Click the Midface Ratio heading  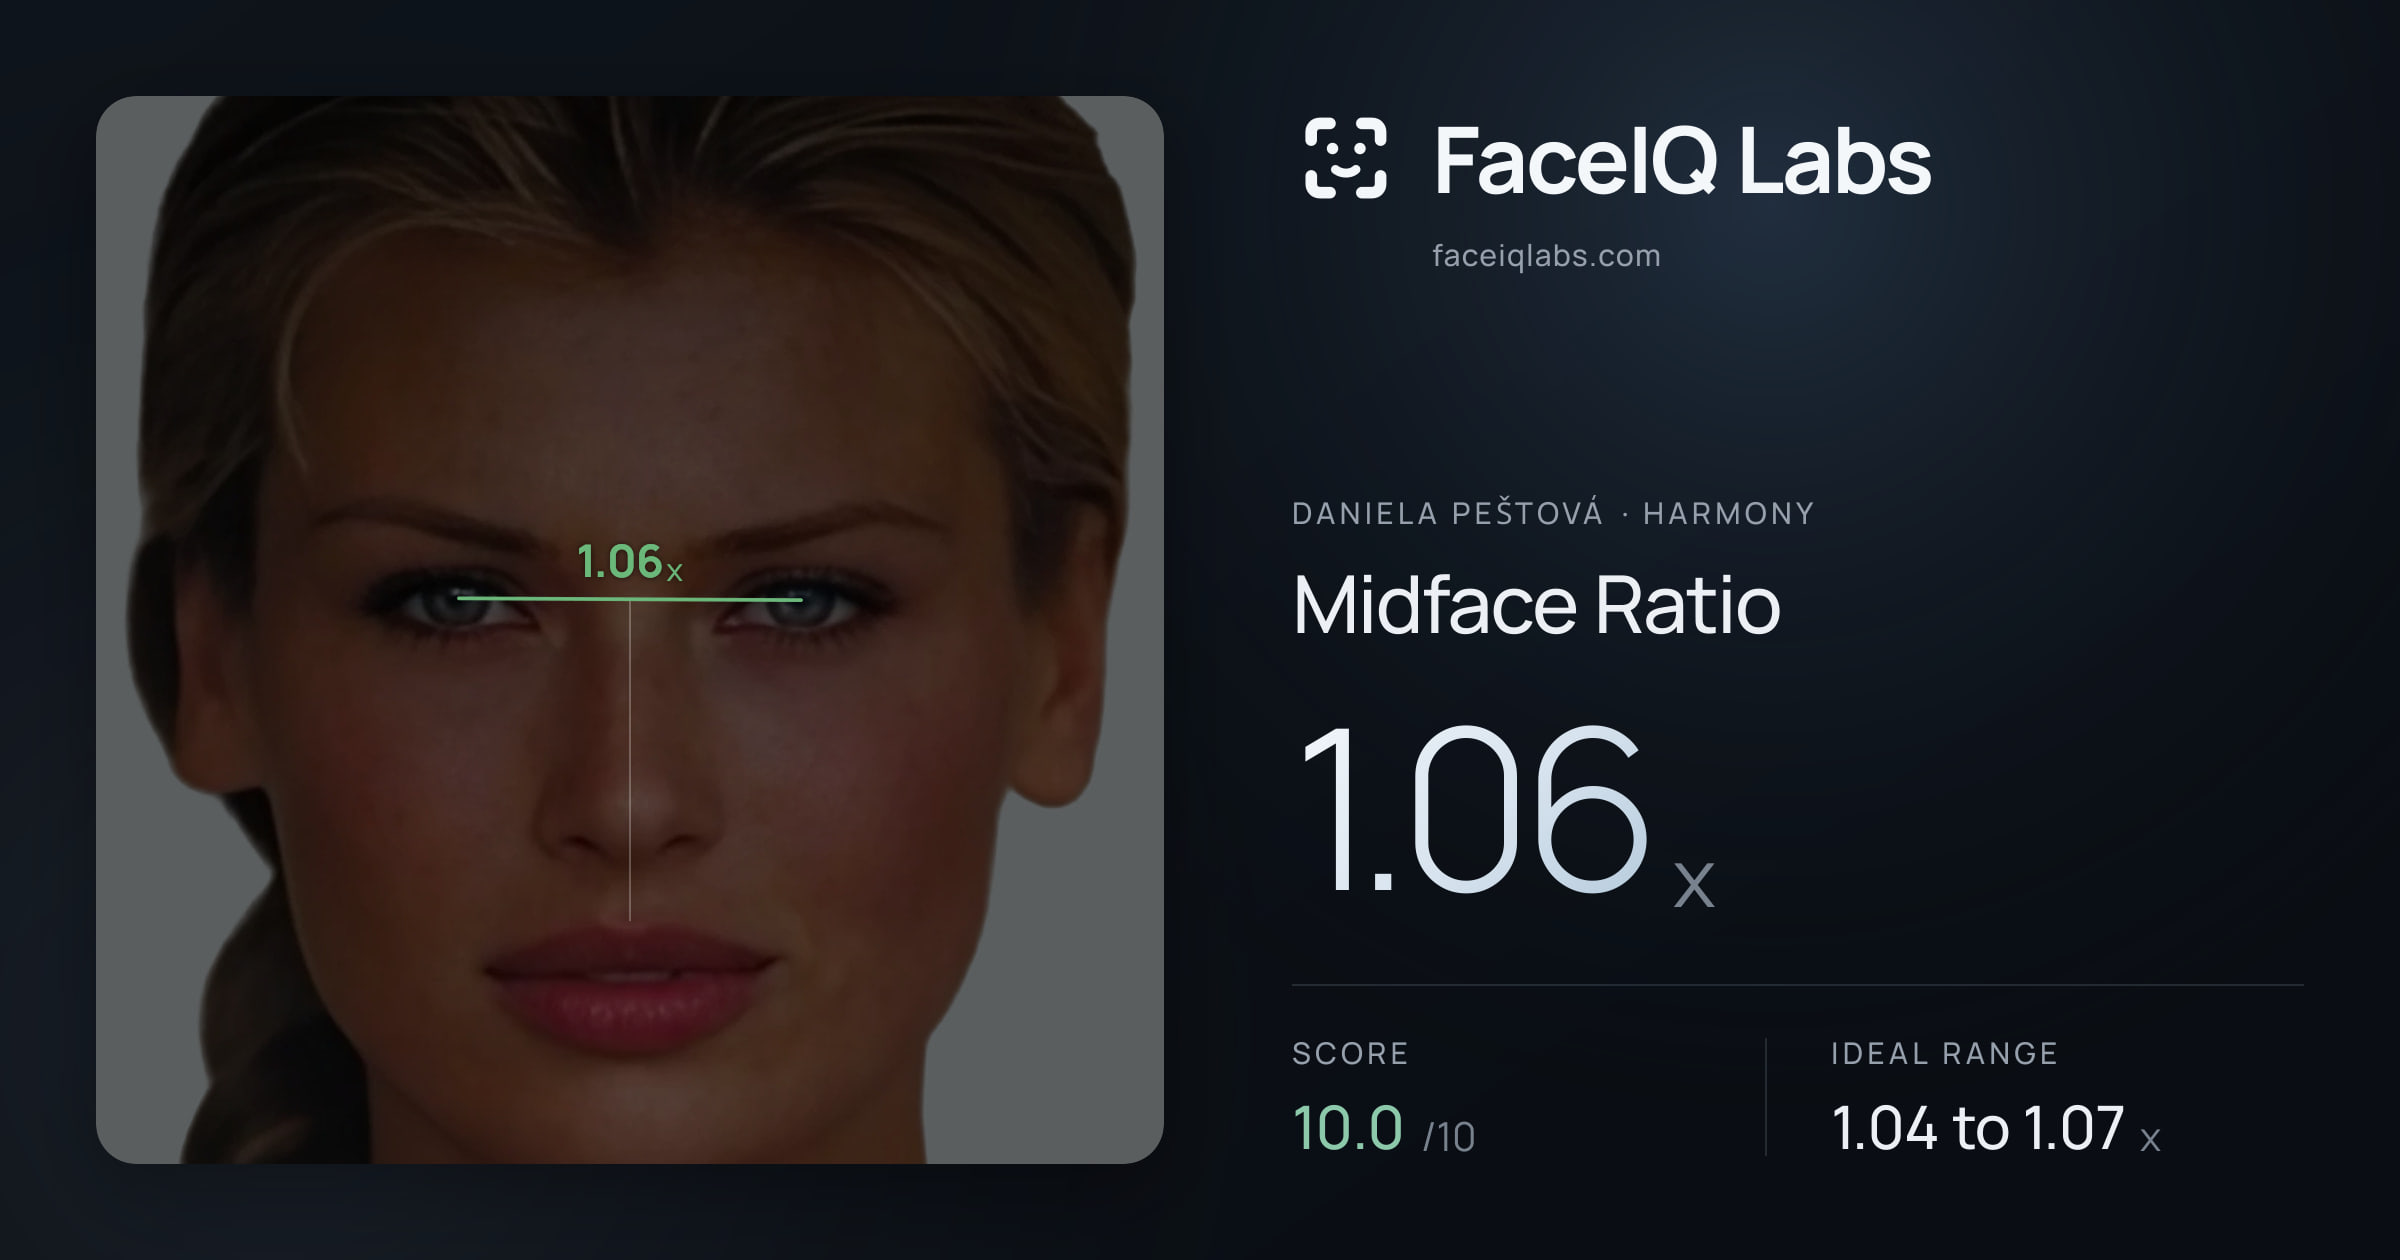point(1536,606)
